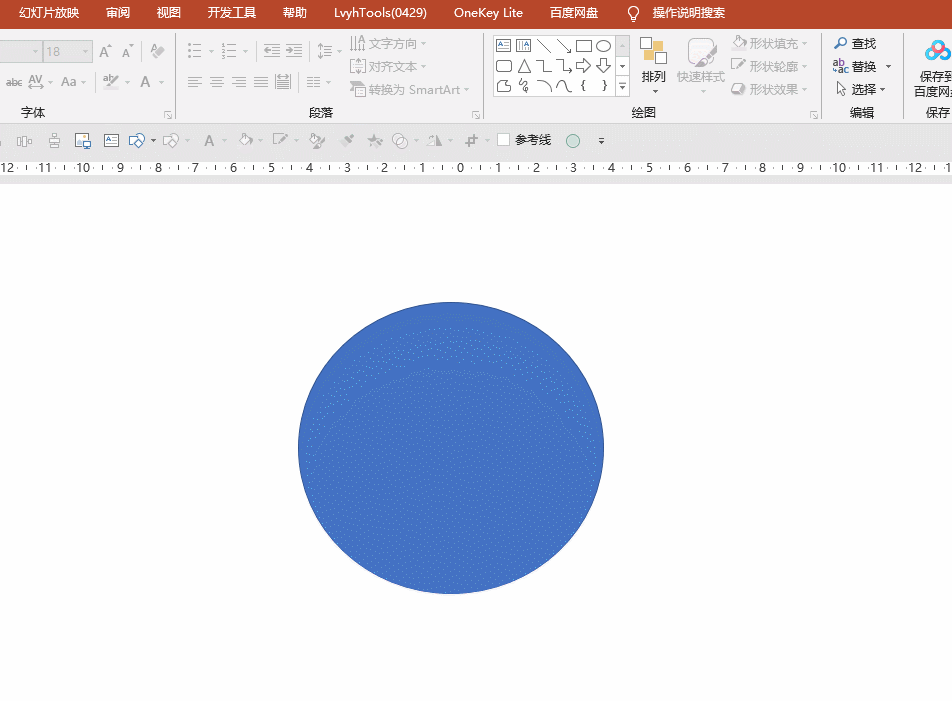Viewport: 952px width, 701px height.
Task: Click the green circle toolbar icon
Action: click(573, 141)
